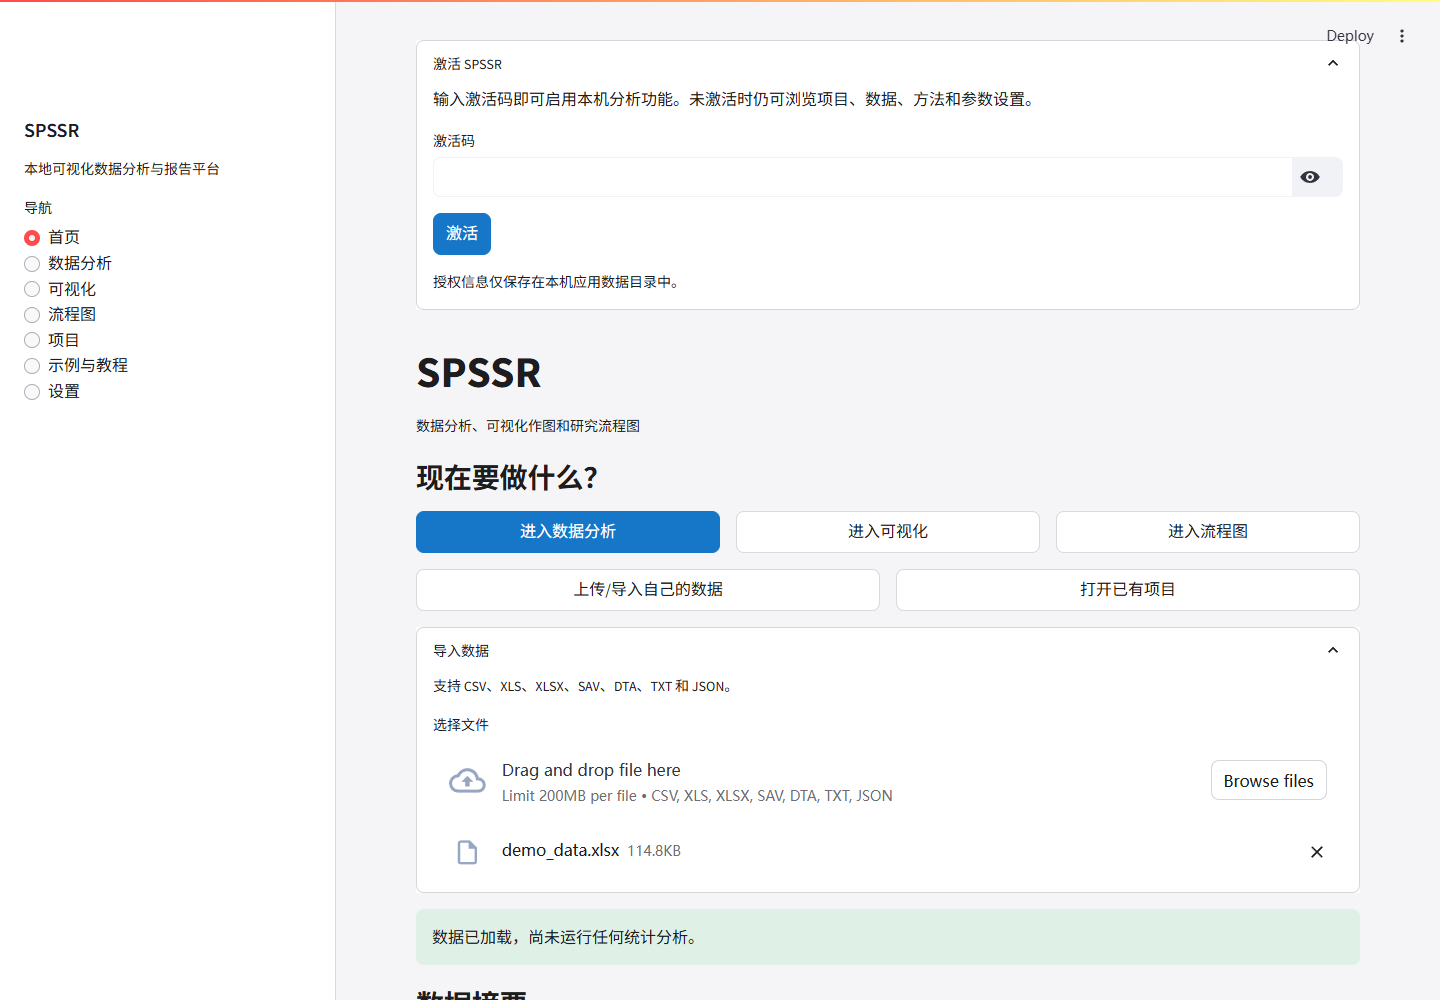This screenshot has width=1440, height=1000.
Task: Click 上传/导入自己的数据 button
Action: pyautogui.click(x=648, y=590)
